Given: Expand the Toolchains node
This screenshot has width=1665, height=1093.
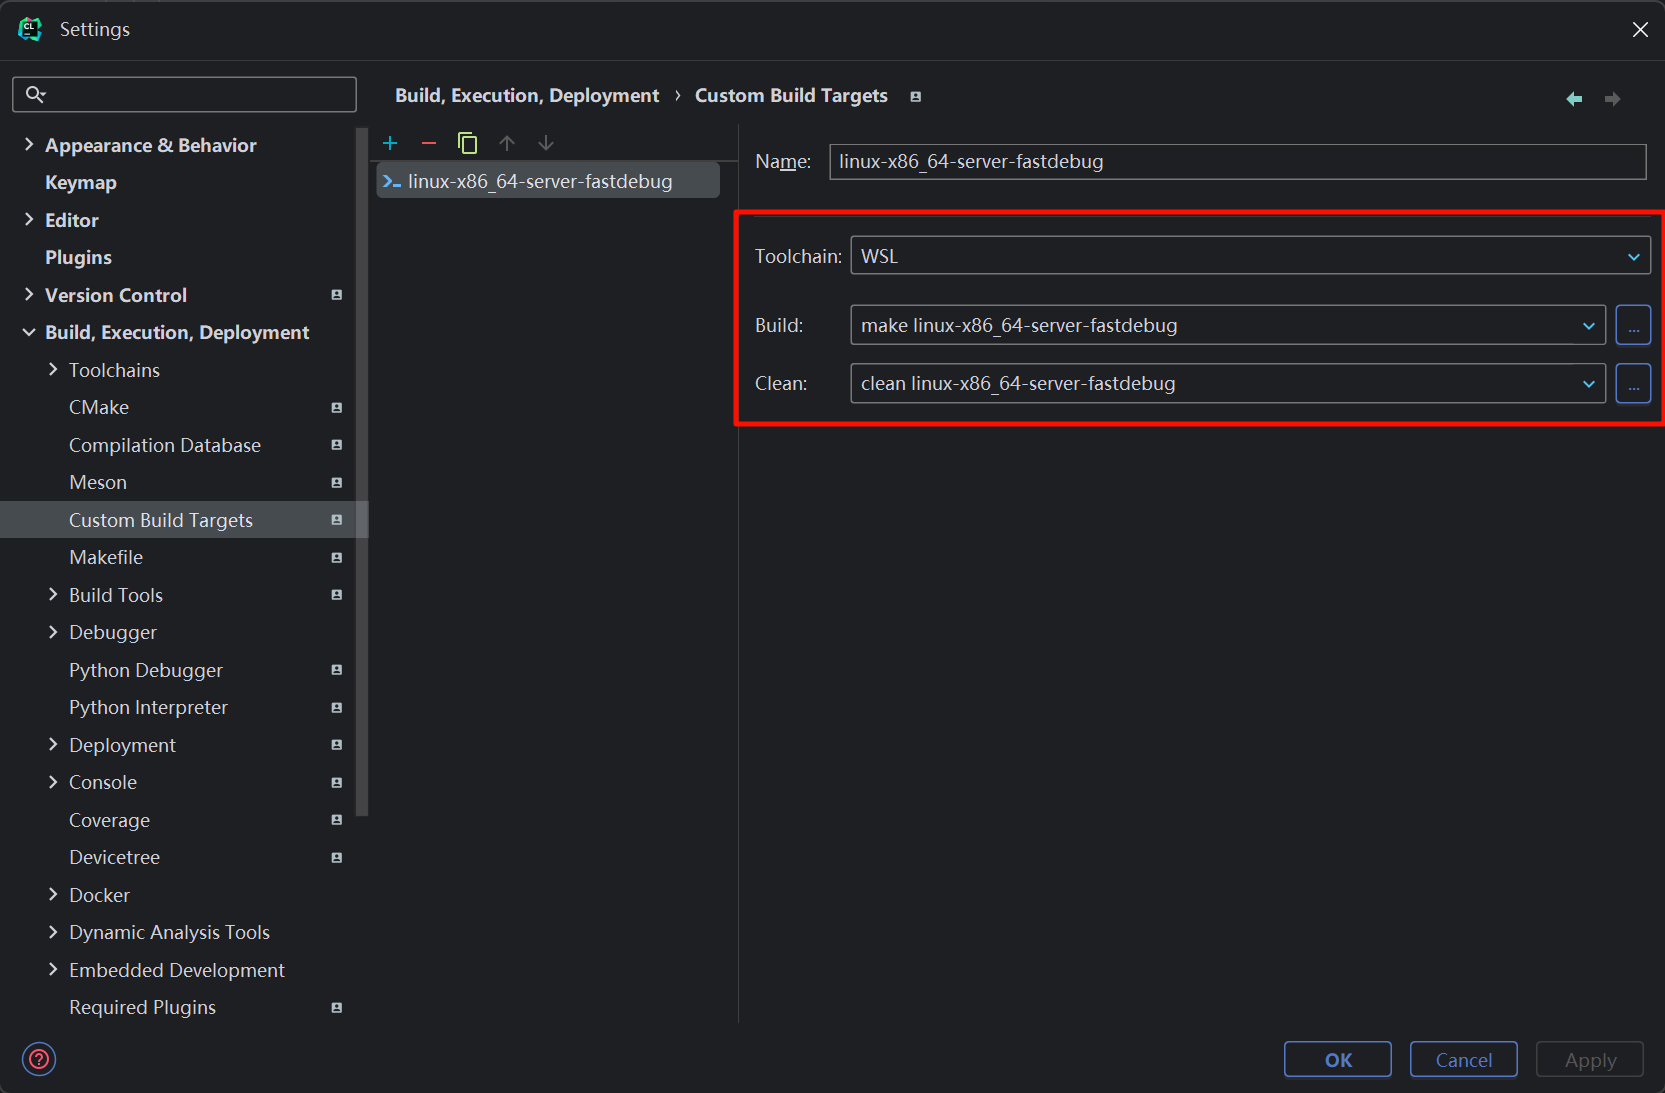Looking at the screenshot, I should (x=53, y=370).
